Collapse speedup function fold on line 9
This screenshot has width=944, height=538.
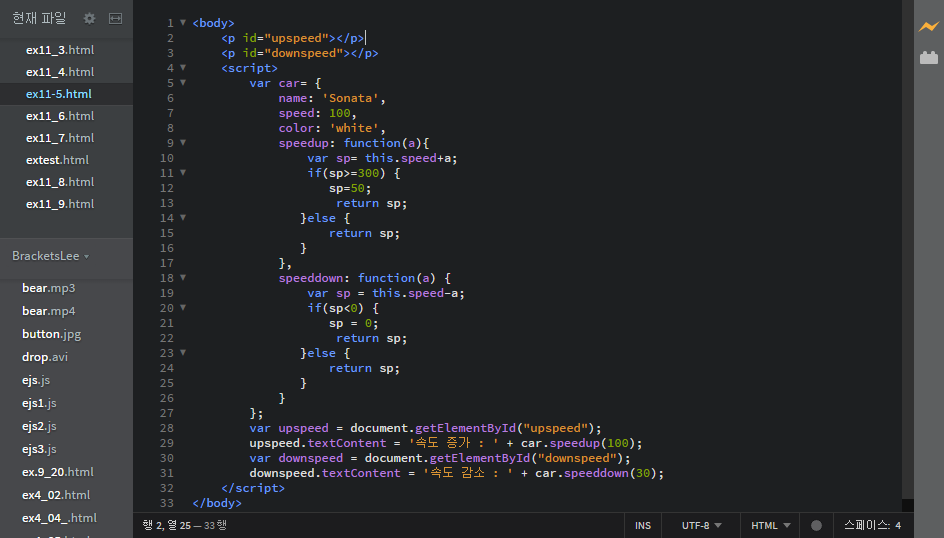183,143
